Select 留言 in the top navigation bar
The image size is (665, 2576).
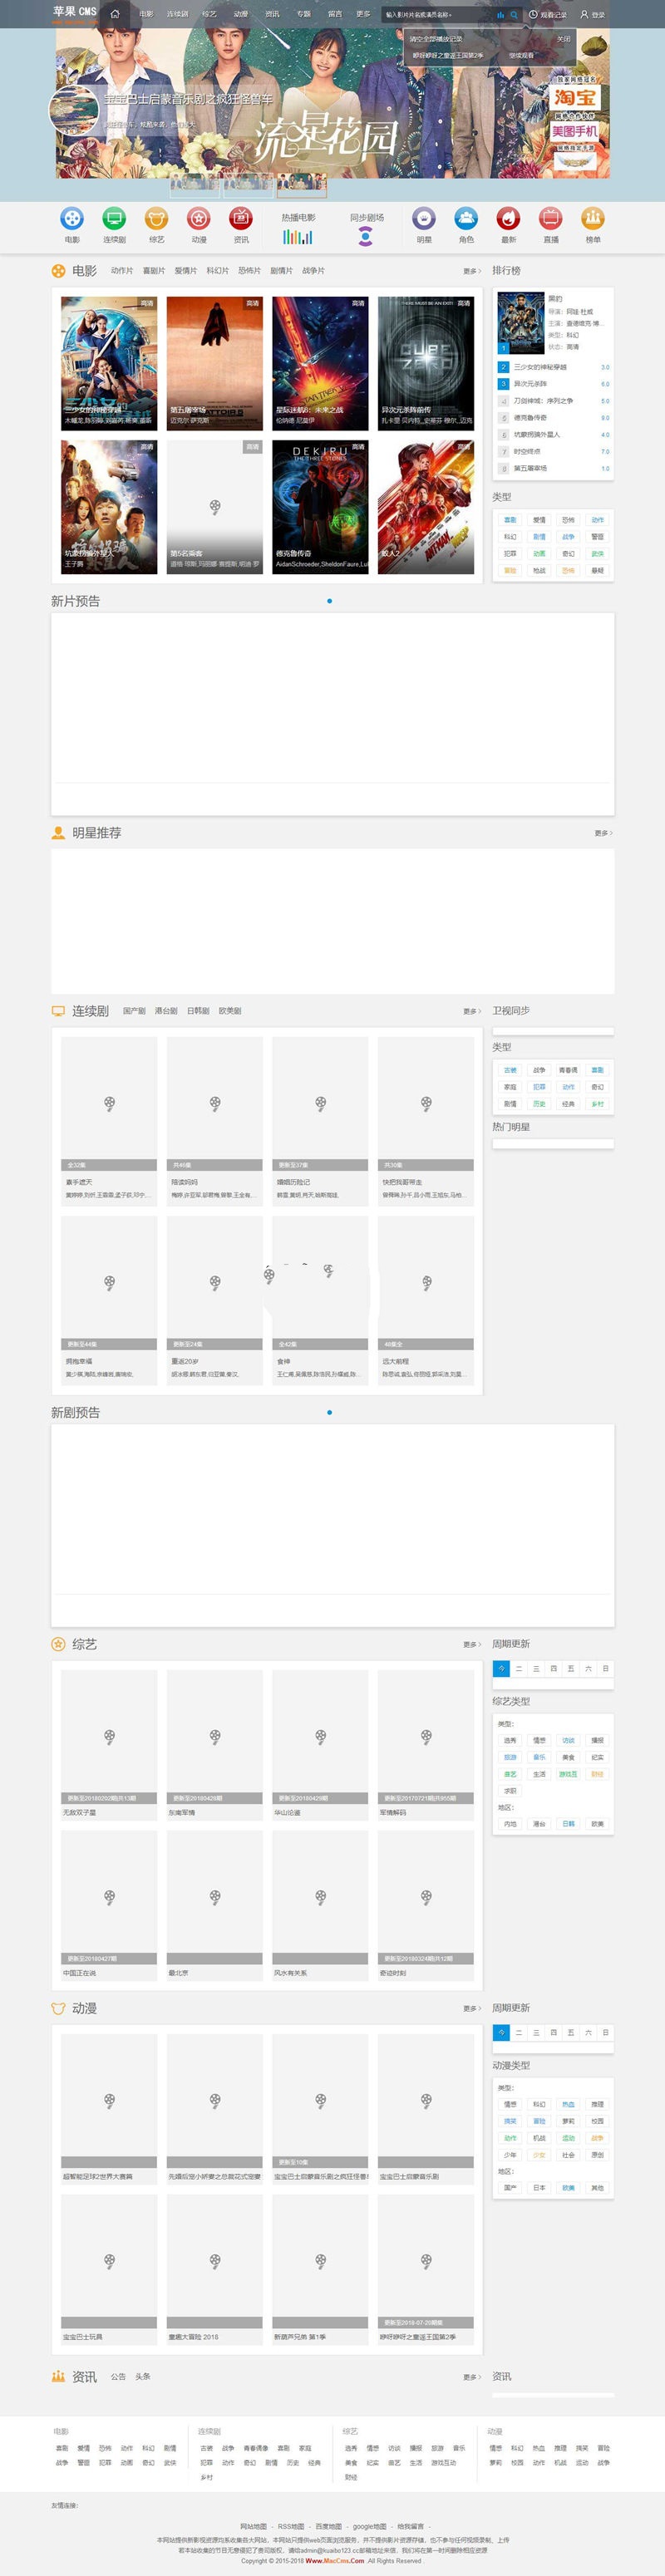(334, 14)
